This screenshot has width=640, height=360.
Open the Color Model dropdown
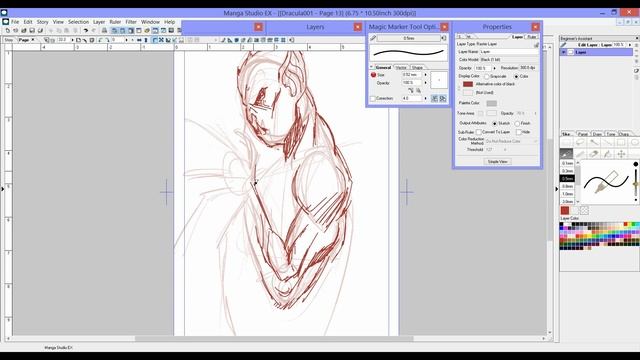509,60
